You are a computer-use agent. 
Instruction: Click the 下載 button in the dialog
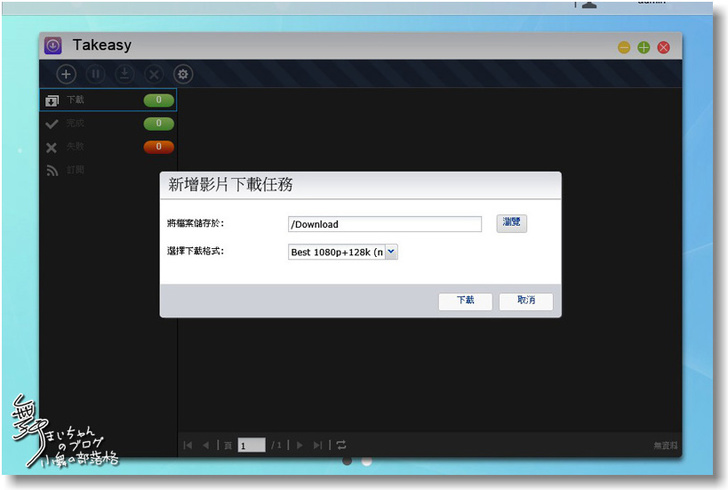tap(465, 301)
